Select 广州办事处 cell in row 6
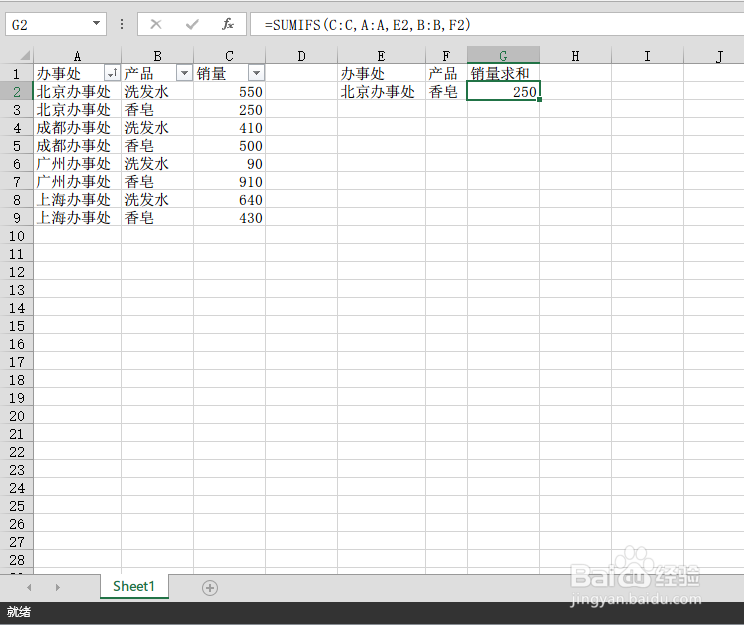The width and height of the screenshot is (744, 625). (x=77, y=163)
